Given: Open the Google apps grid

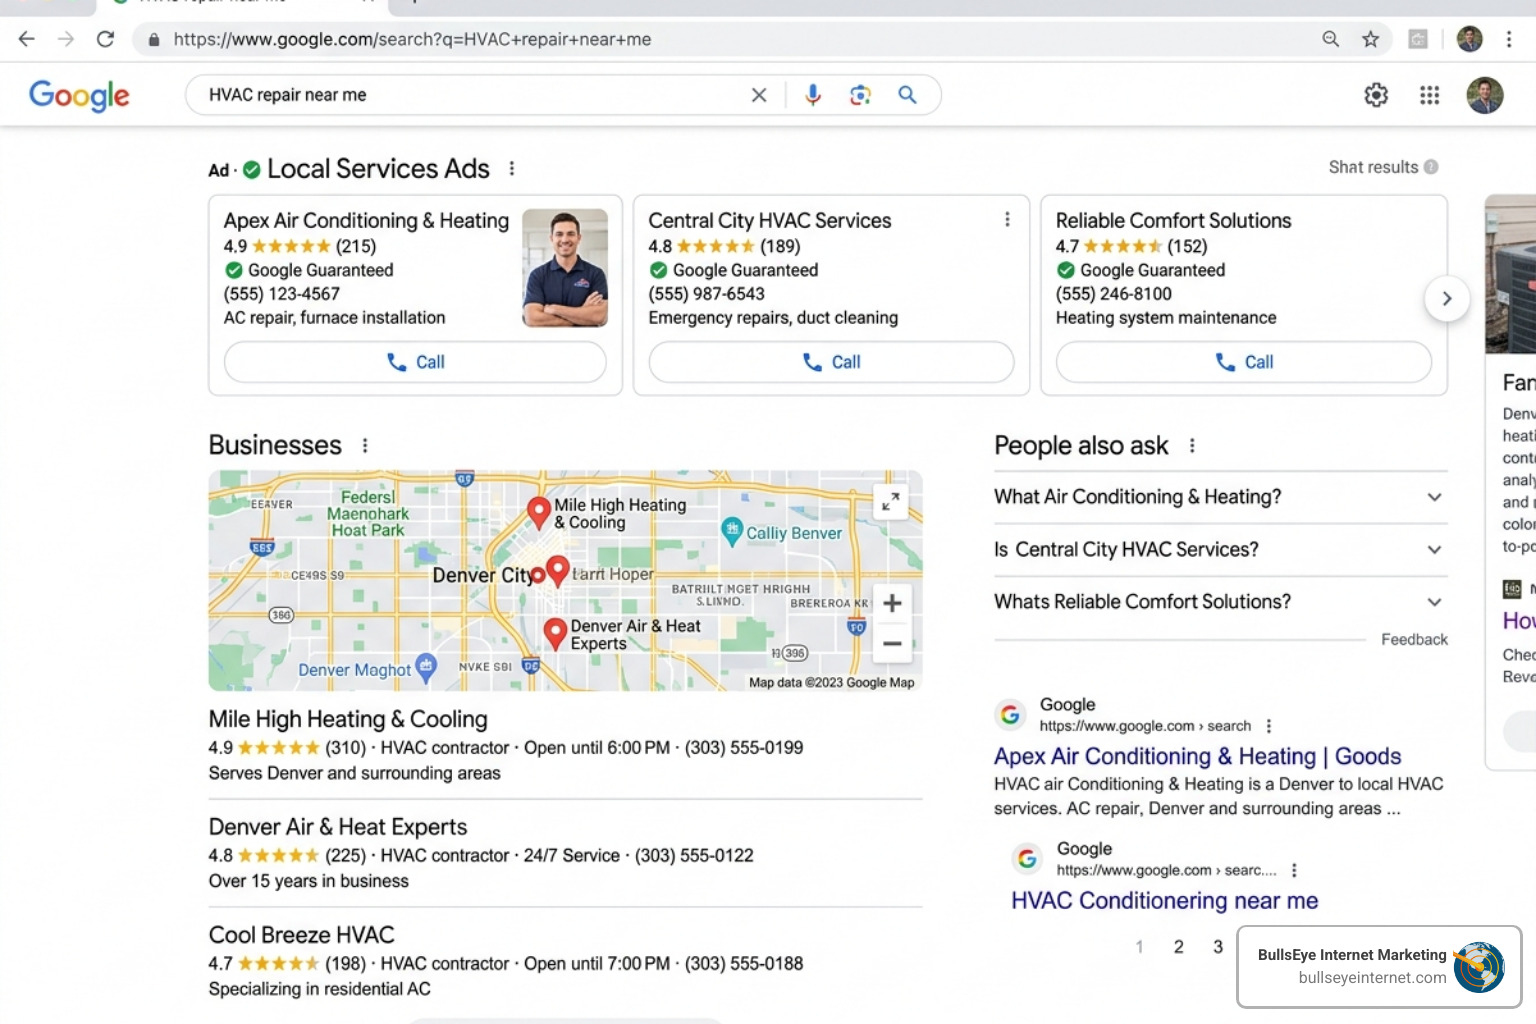Looking at the screenshot, I should 1429,95.
